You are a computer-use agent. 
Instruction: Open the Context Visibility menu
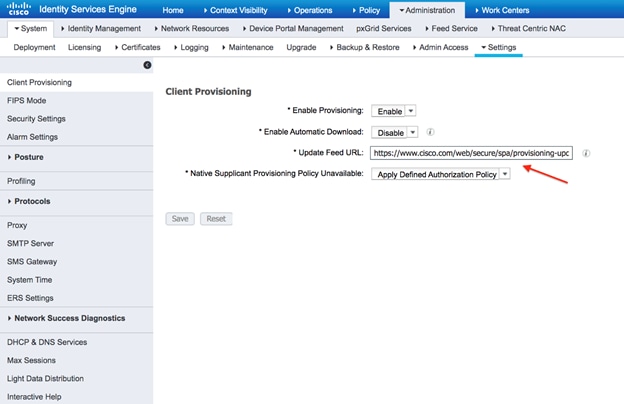pos(235,10)
